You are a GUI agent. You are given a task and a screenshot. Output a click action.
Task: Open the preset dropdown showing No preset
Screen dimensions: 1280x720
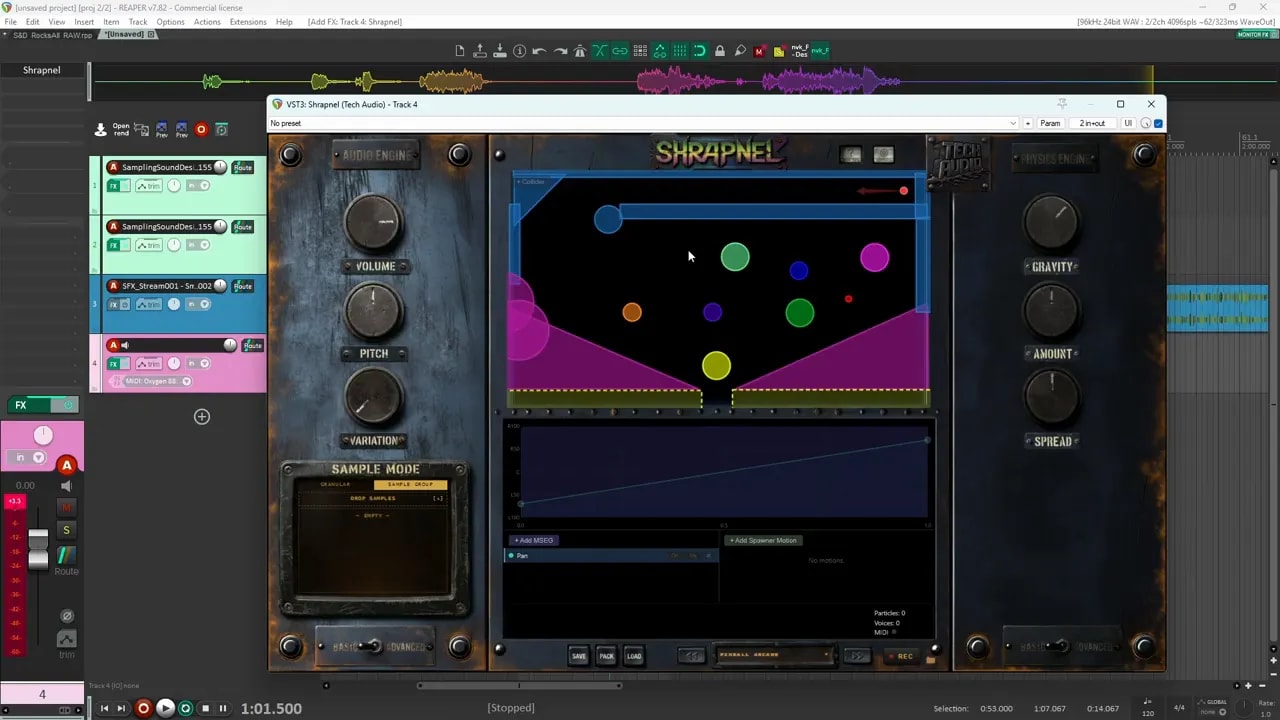click(643, 123)
